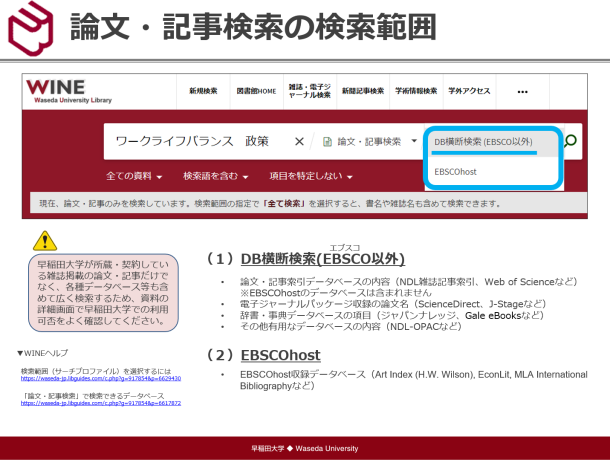The image size is (610, 460).
Task: Clear the search text with X icon
Action: click(299, 141)
